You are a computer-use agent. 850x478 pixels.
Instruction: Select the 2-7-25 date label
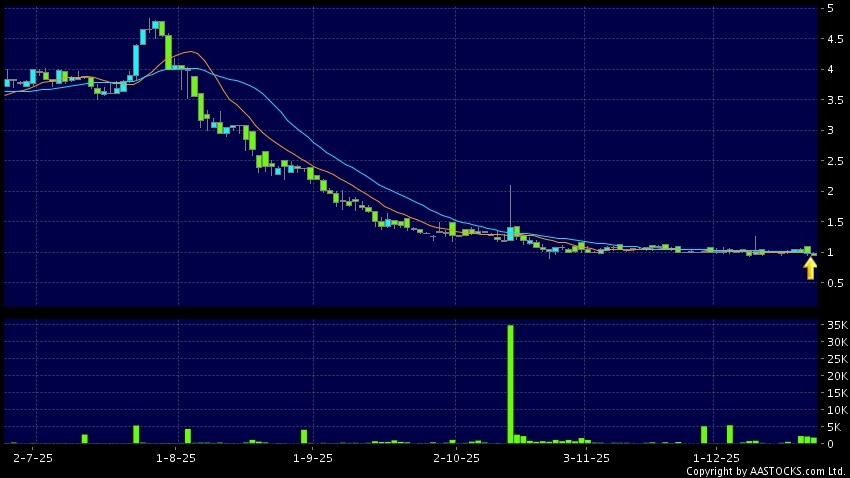tap(33, 456)
